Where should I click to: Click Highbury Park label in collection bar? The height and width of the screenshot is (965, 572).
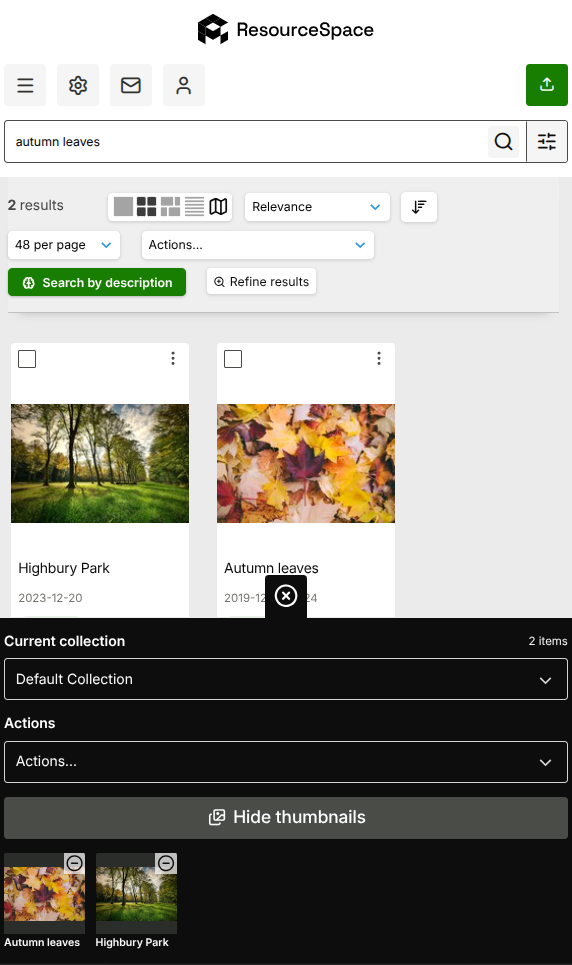(132, 942)
